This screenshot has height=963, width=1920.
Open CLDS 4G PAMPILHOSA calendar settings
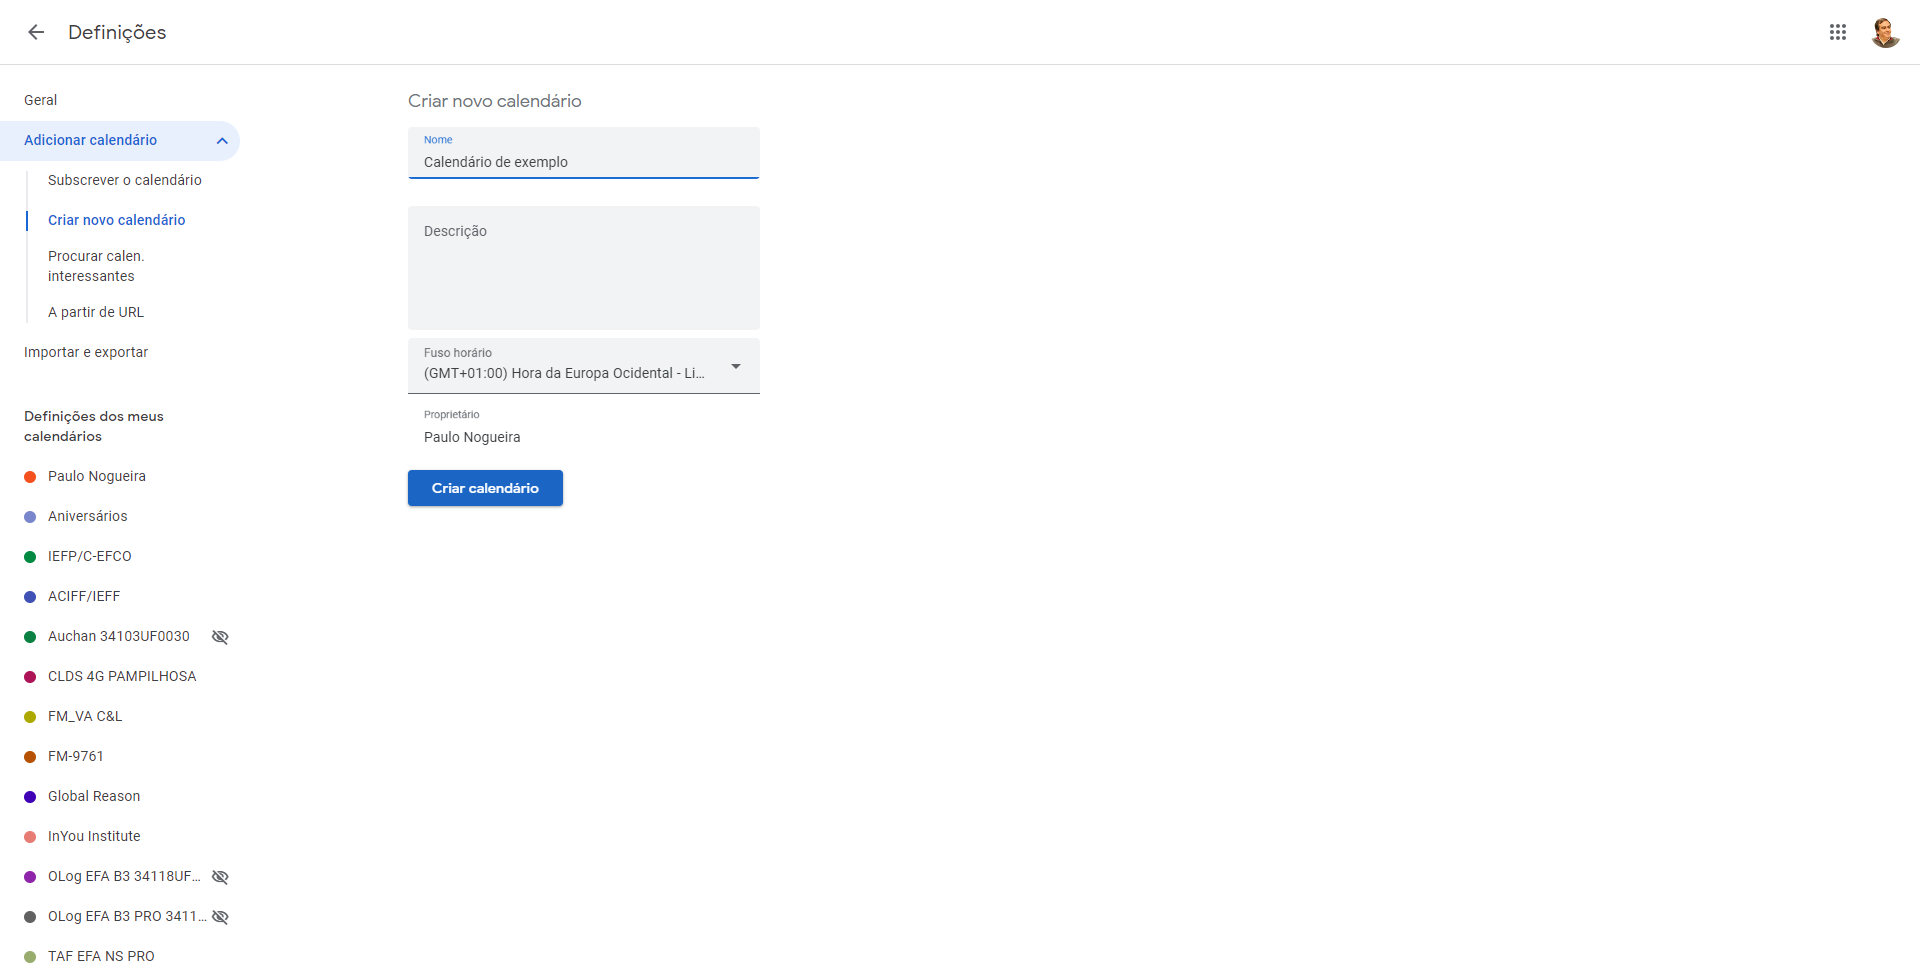click(x=122, y=676)
